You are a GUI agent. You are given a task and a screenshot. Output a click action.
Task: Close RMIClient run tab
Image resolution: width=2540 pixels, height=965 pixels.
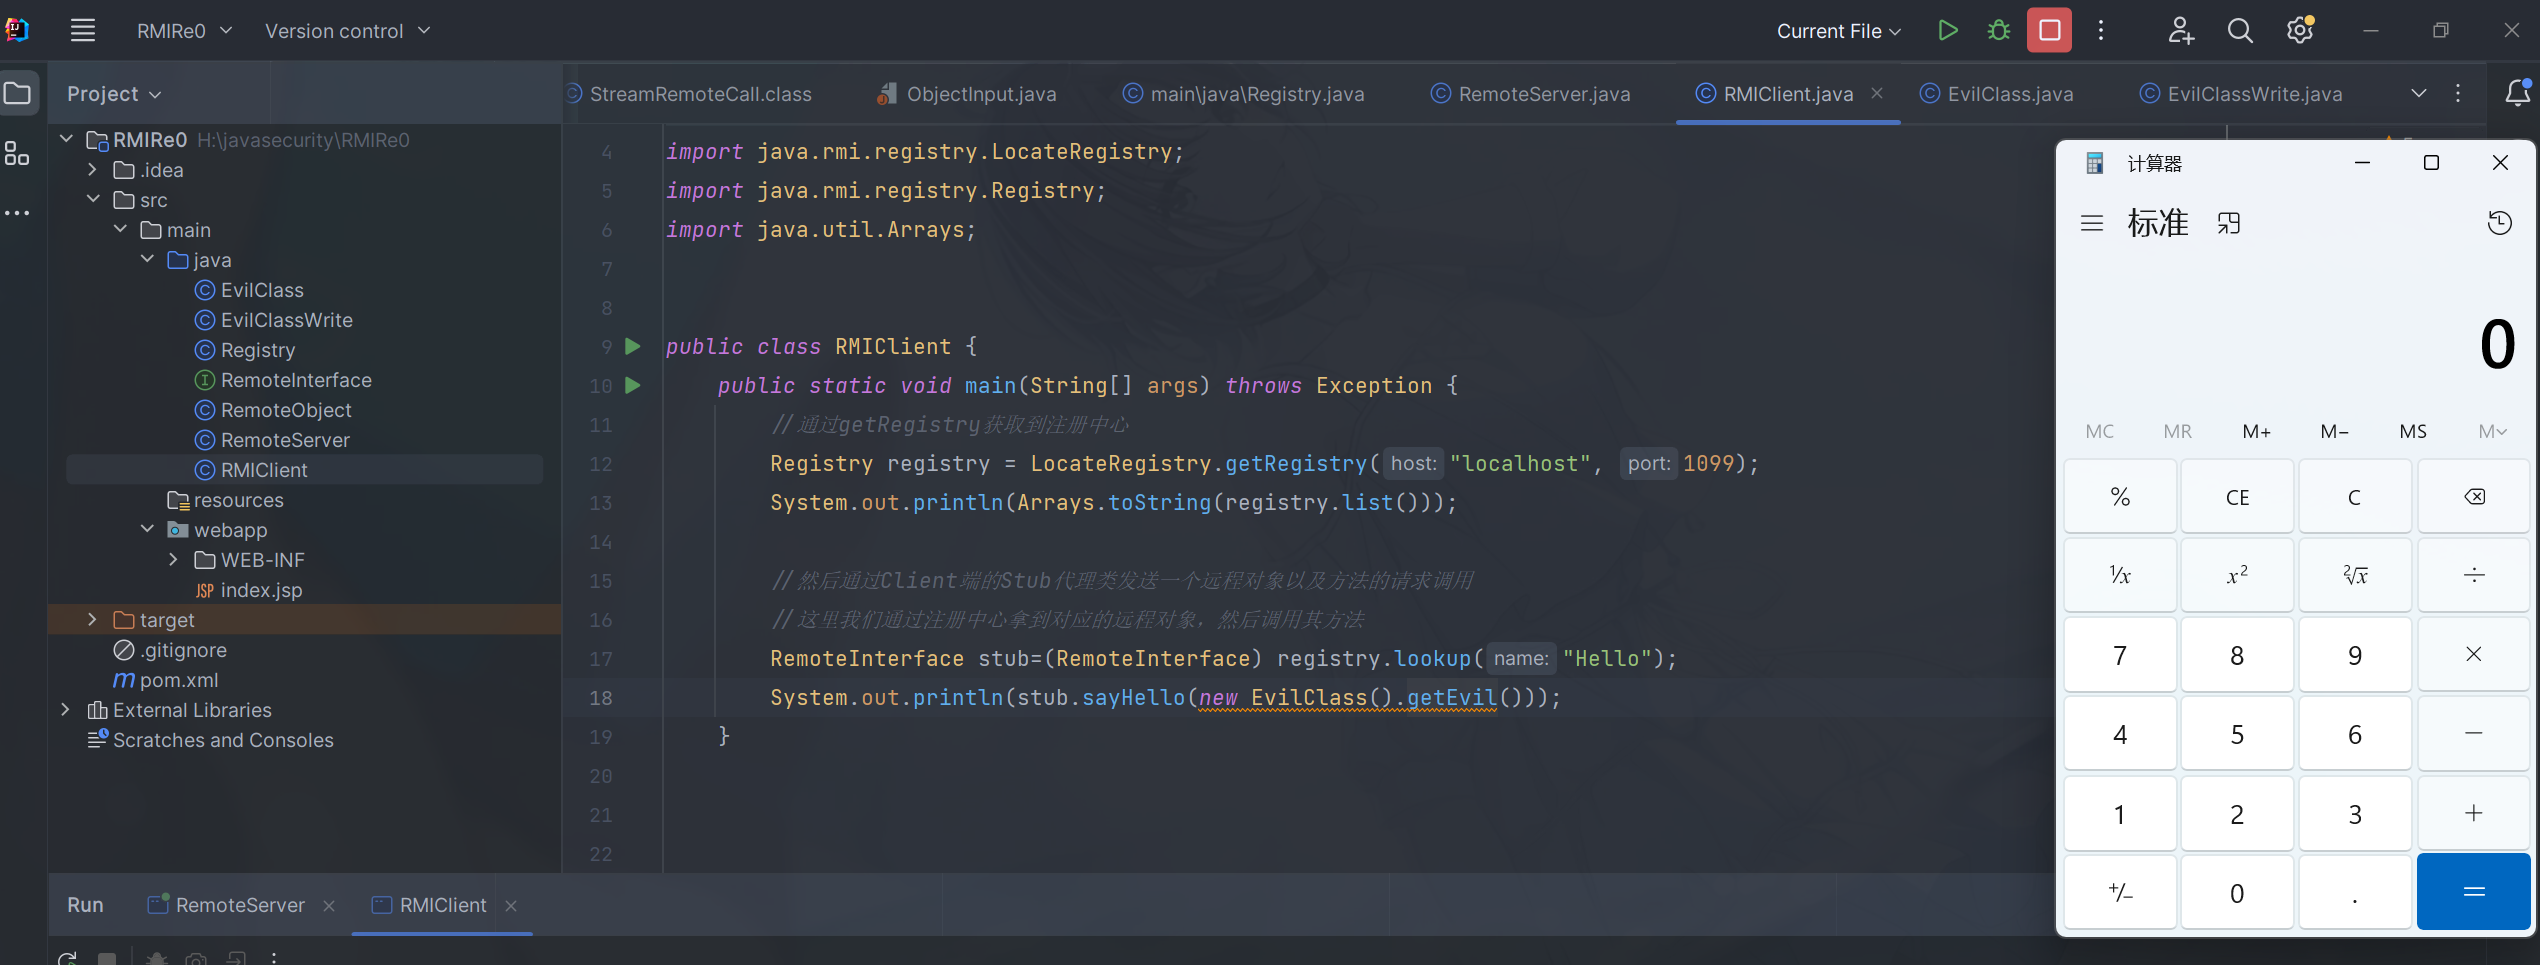point(511,905)
